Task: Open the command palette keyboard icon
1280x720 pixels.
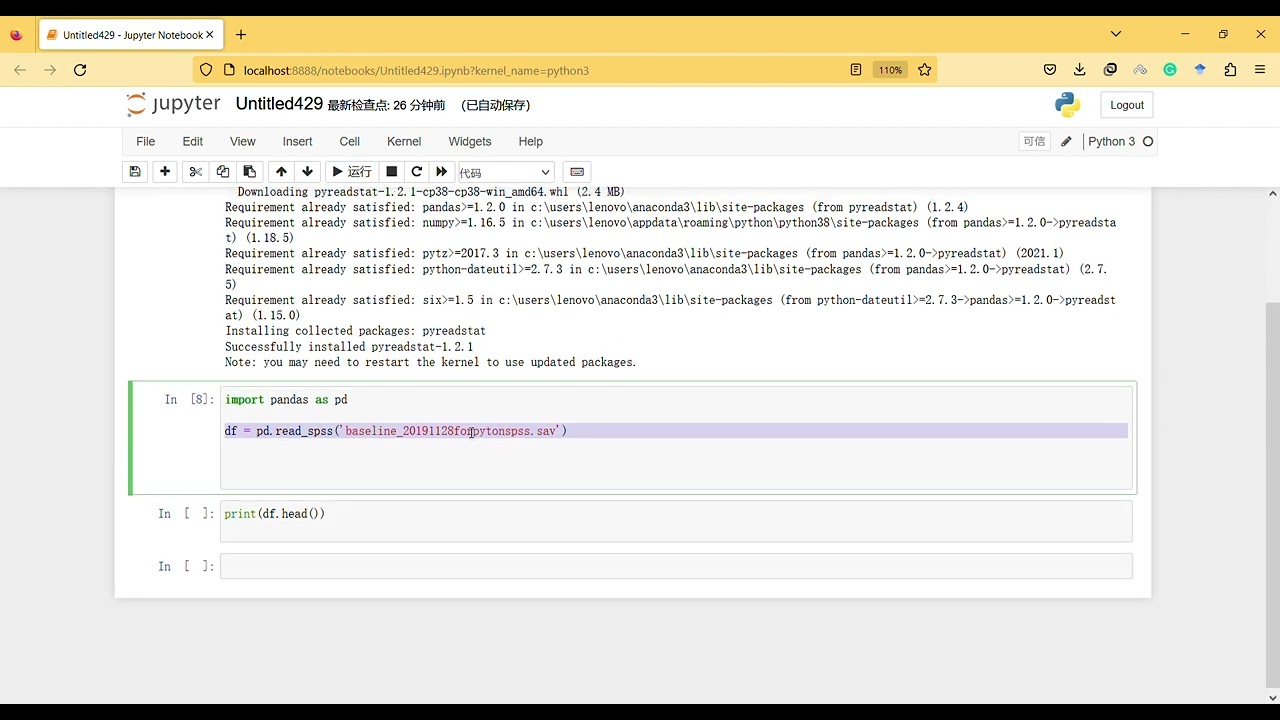Action: pyautogui.click(x=577, y=172)
